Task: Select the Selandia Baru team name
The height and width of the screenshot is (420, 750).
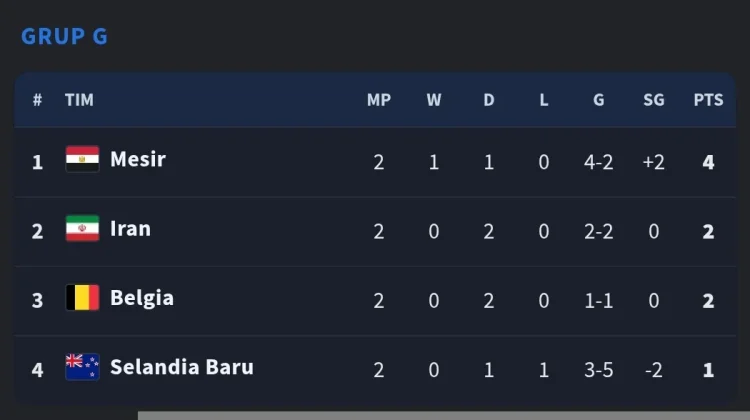Action: click(x=182, y=367)
